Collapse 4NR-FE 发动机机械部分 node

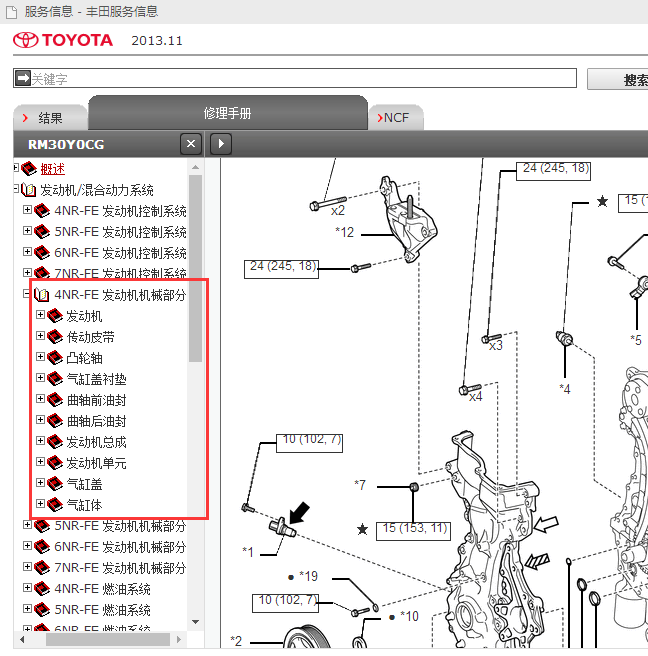(27, 294)
